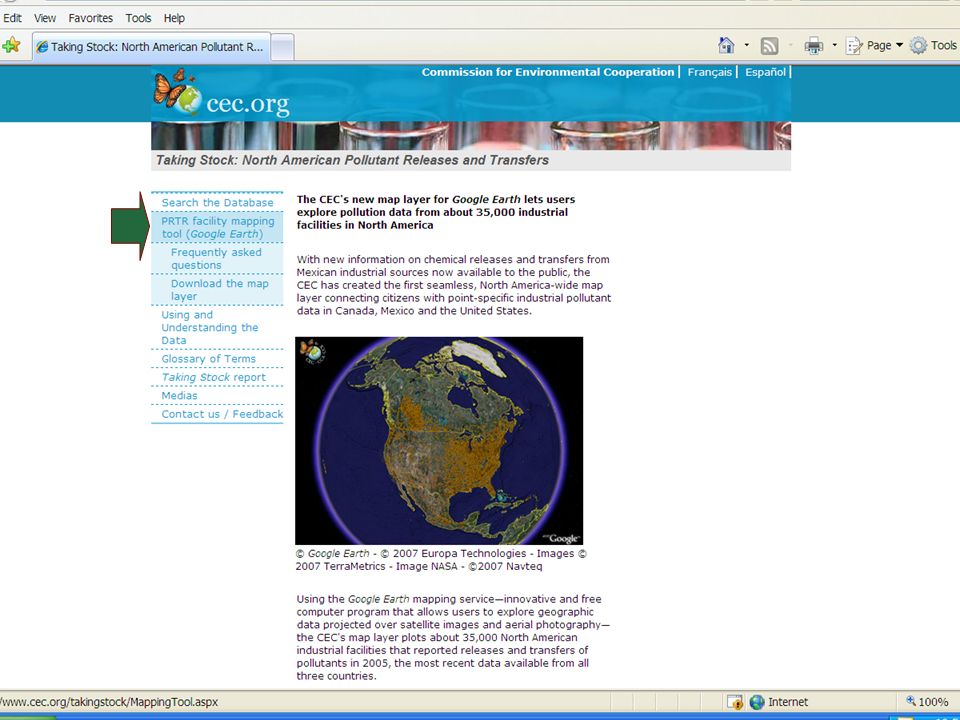Open PRTR facility mapping tool link
This screenshot has width=960, height=720.
(217, 227)
